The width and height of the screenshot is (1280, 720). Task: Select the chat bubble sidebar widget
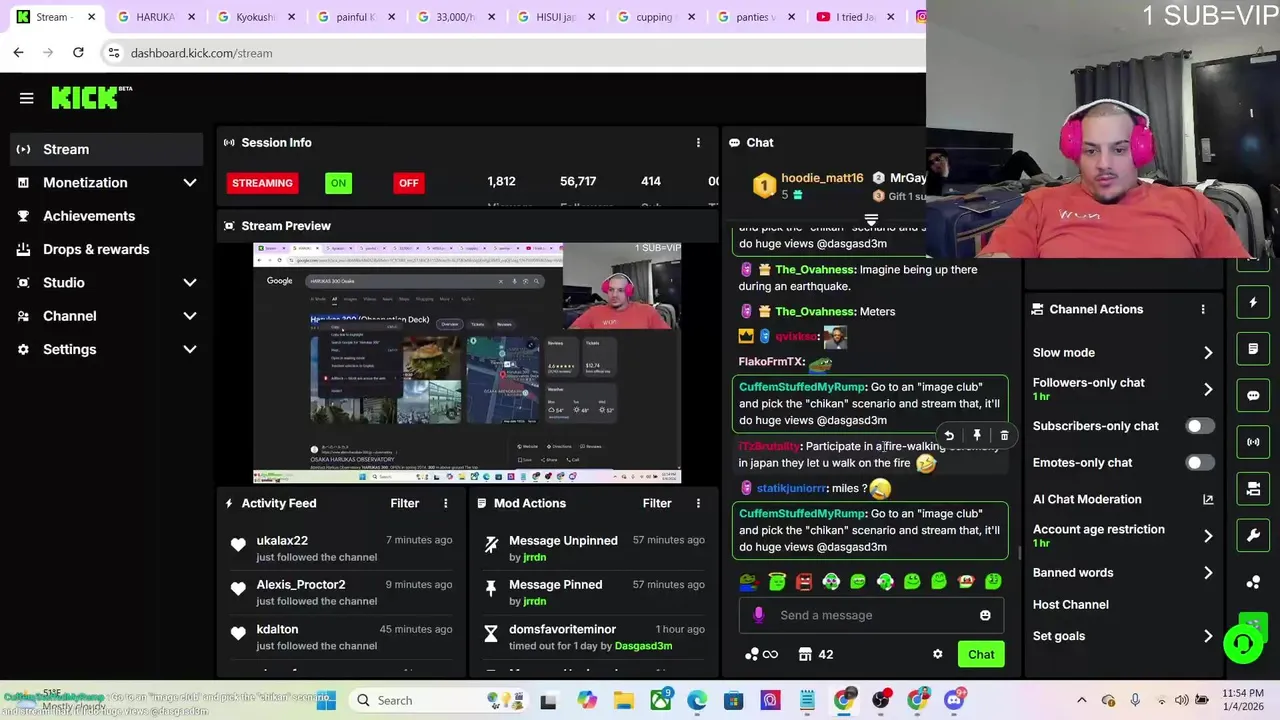pyautogui.click(x=1253, y=395)
